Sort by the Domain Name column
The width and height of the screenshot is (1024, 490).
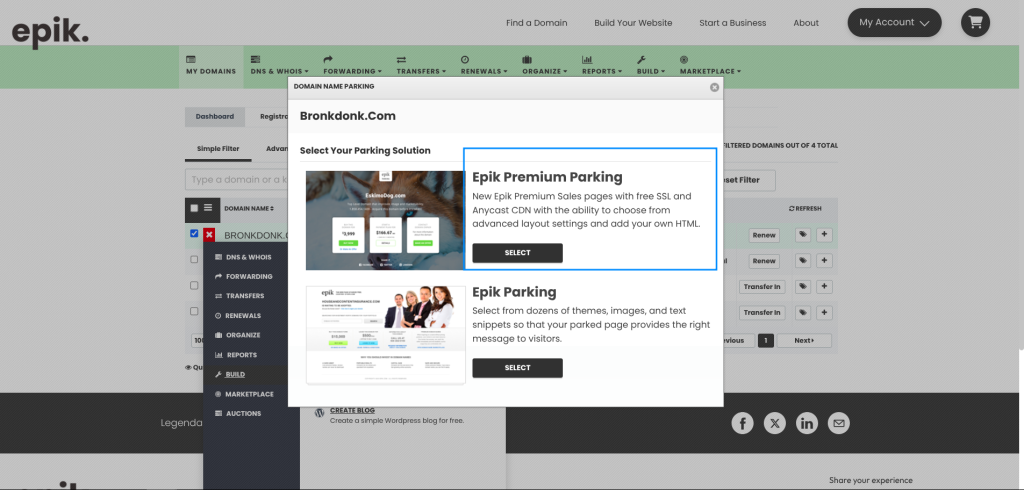tap(249, 208)
